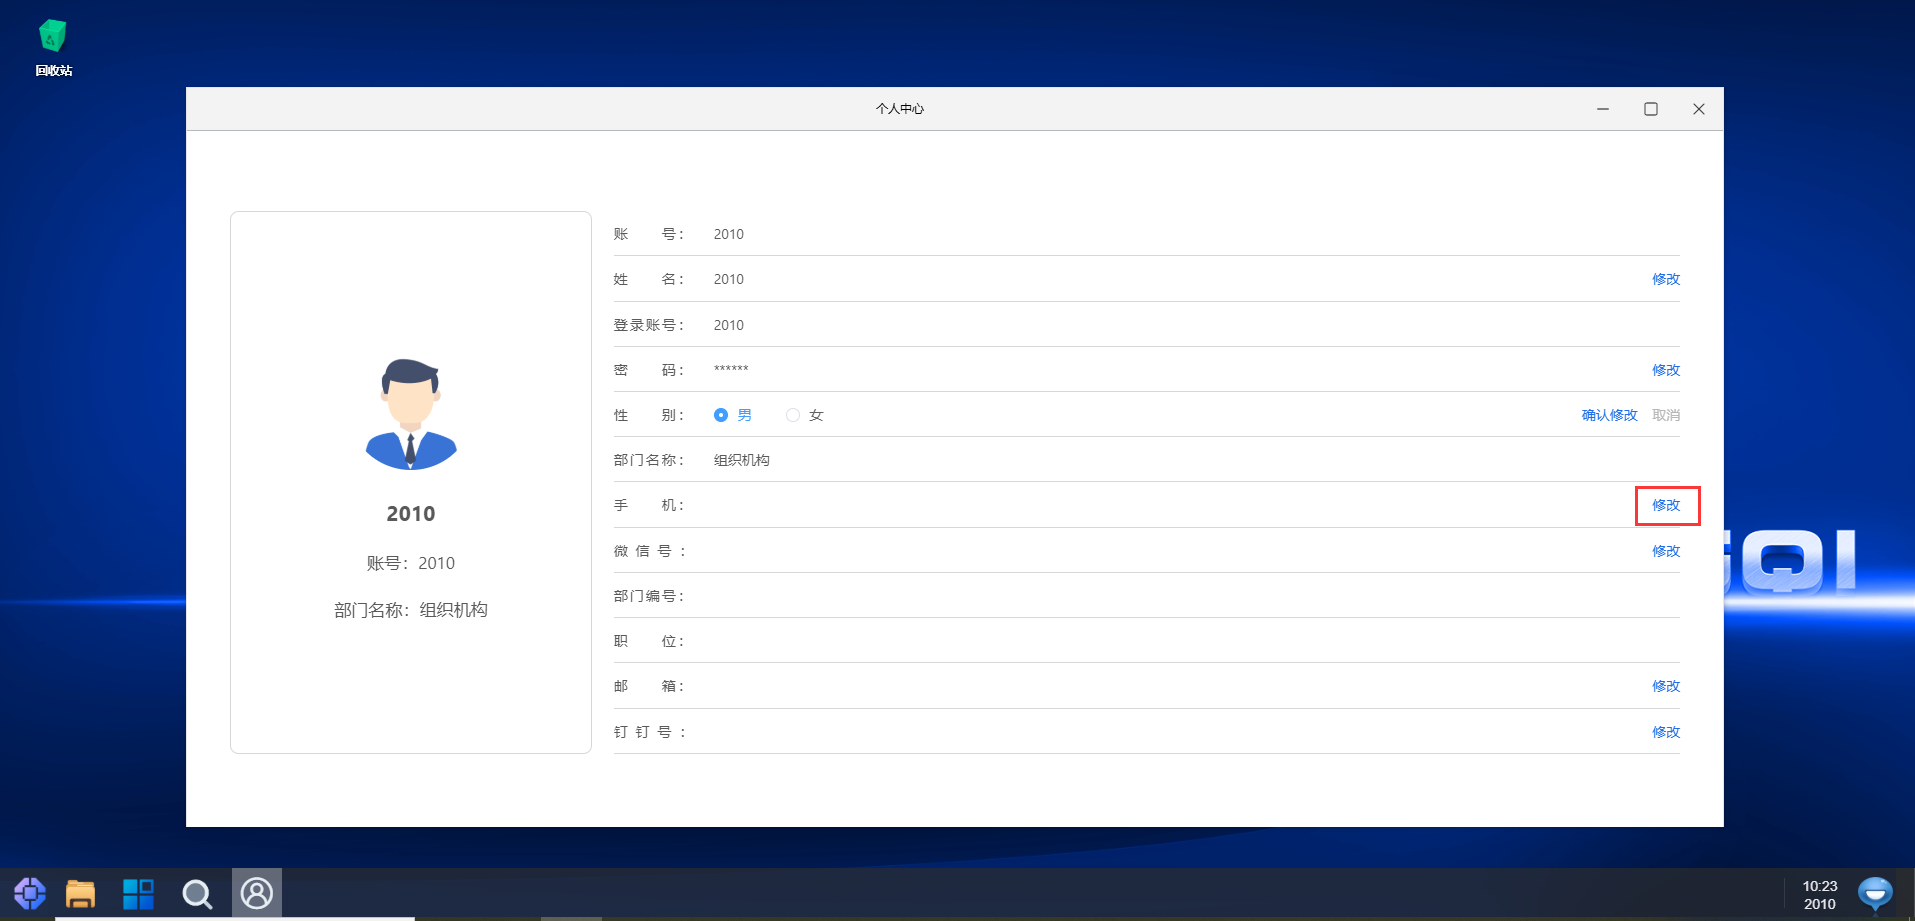
Task: Select the 女 gender radio button
Action: click(793, 415)
